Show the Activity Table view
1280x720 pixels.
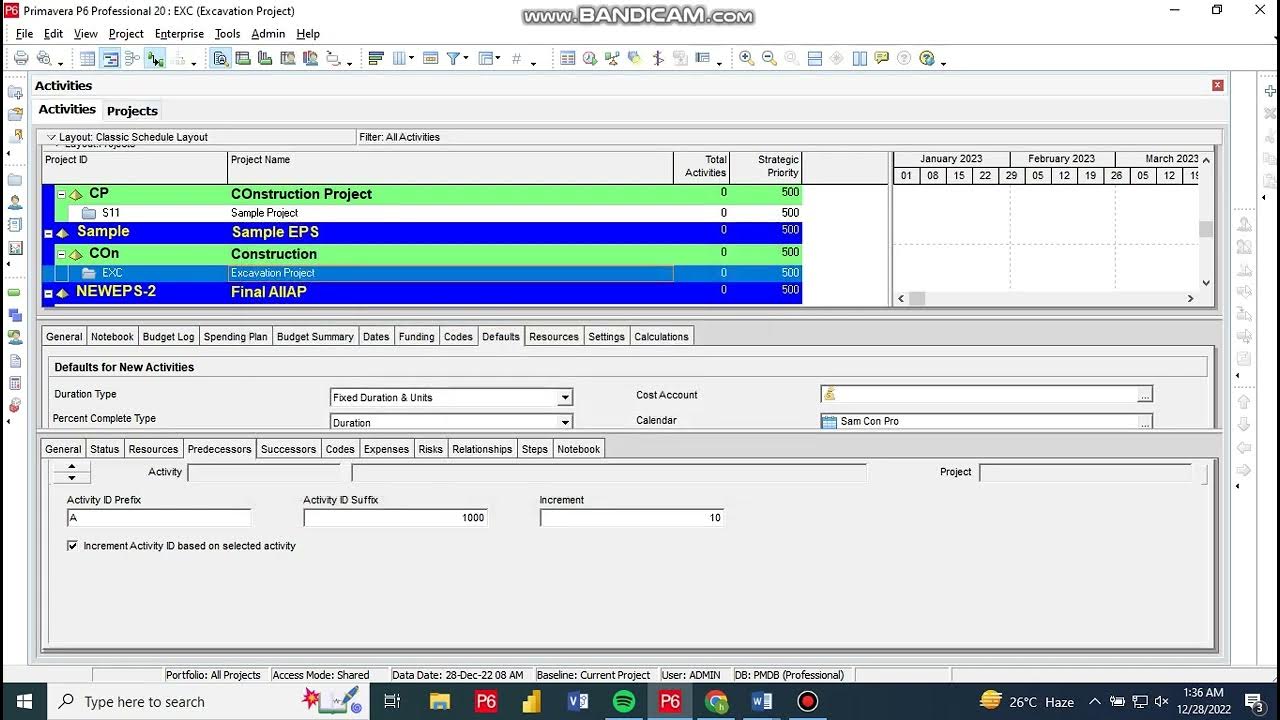point(88,59)
